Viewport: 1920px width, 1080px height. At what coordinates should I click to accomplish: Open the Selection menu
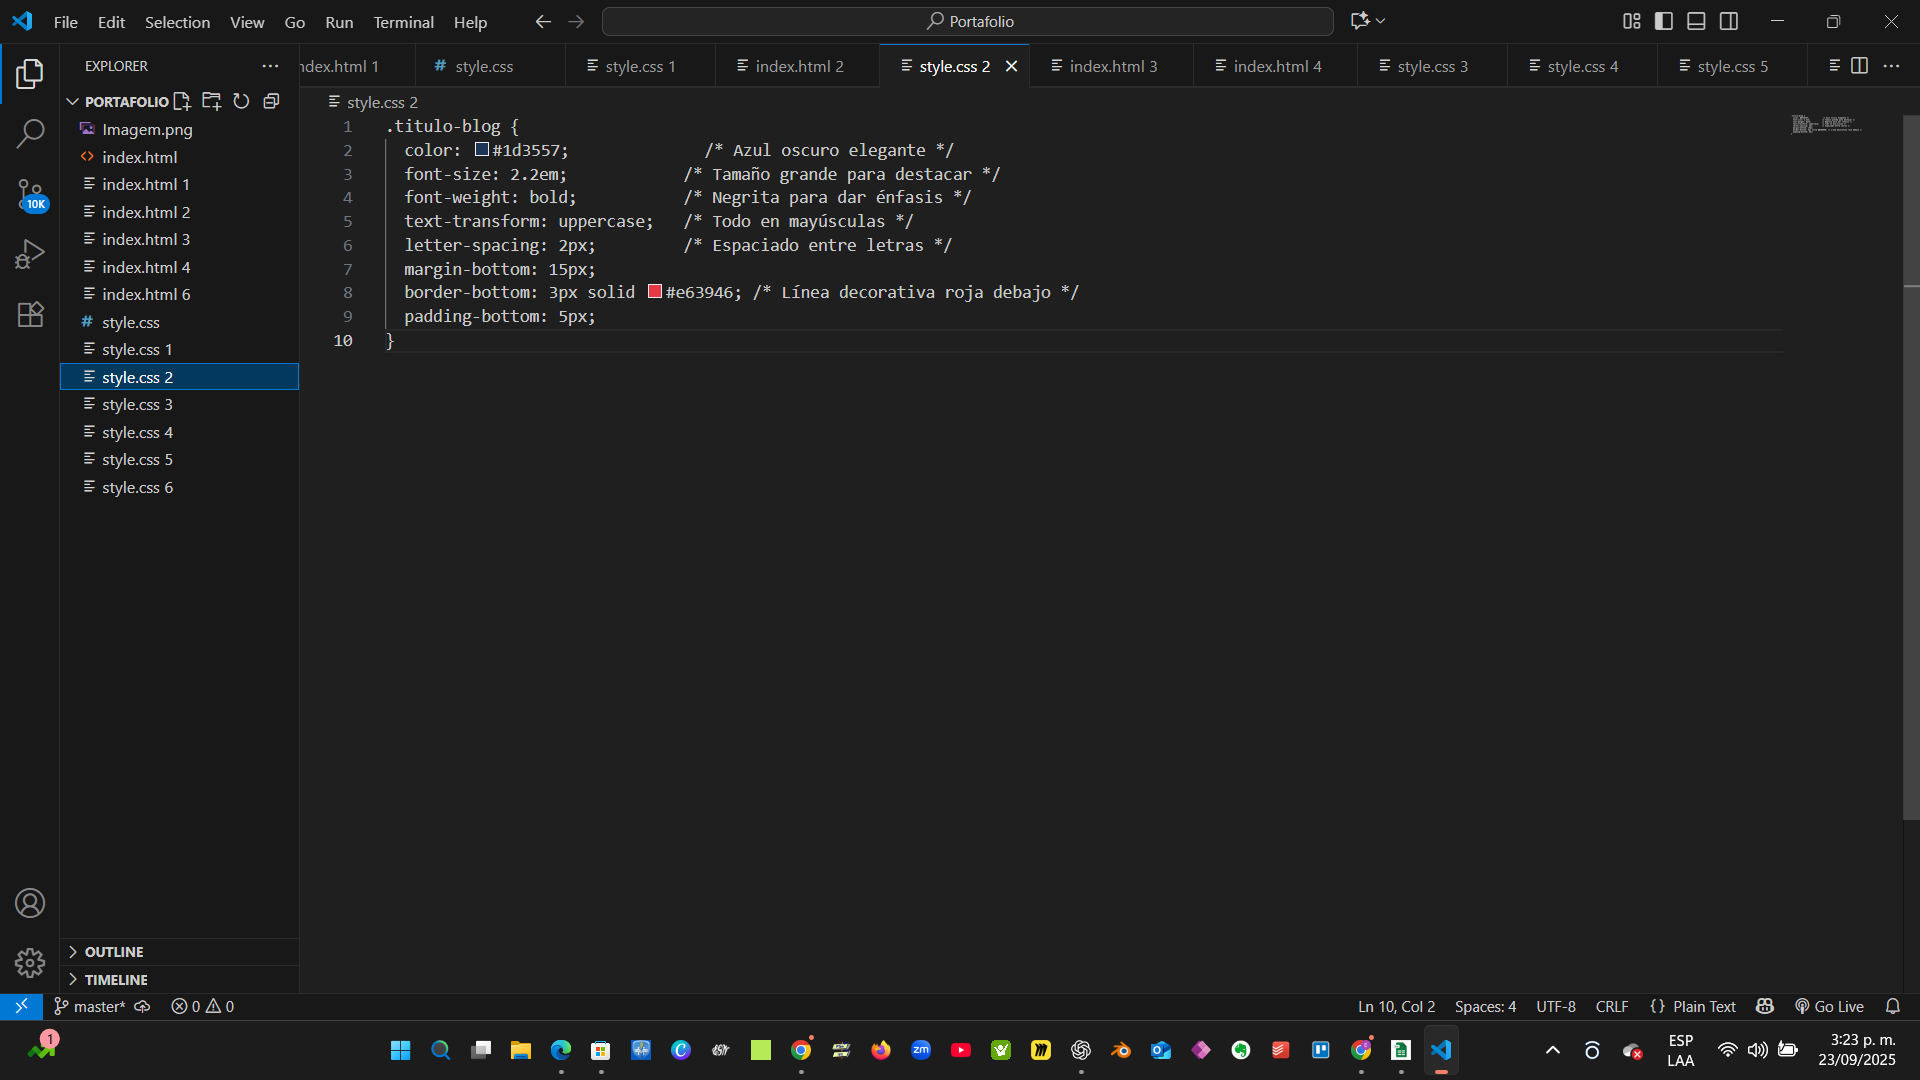[x=177, y=22]
